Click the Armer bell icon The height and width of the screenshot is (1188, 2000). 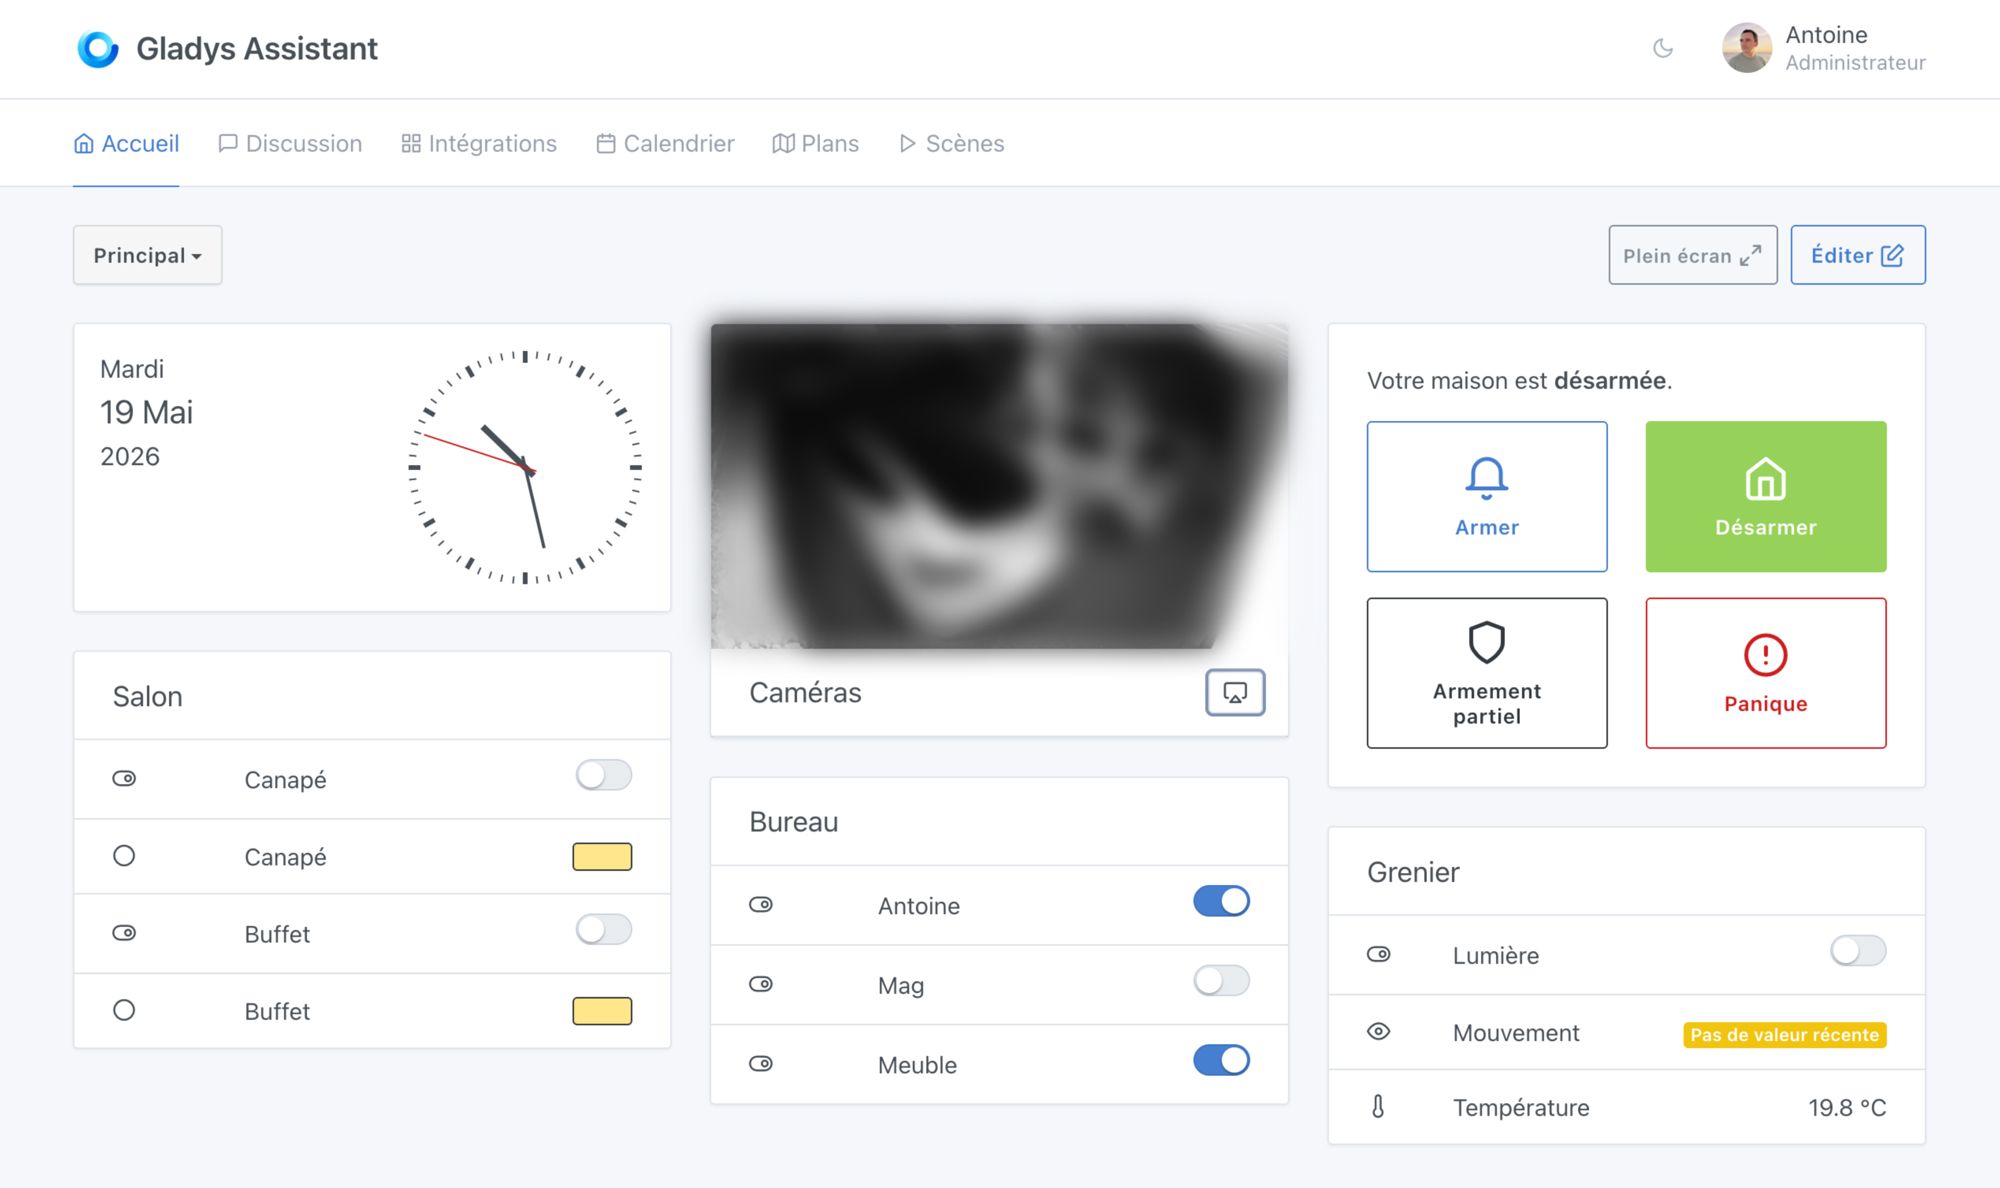click(1486, 478)
